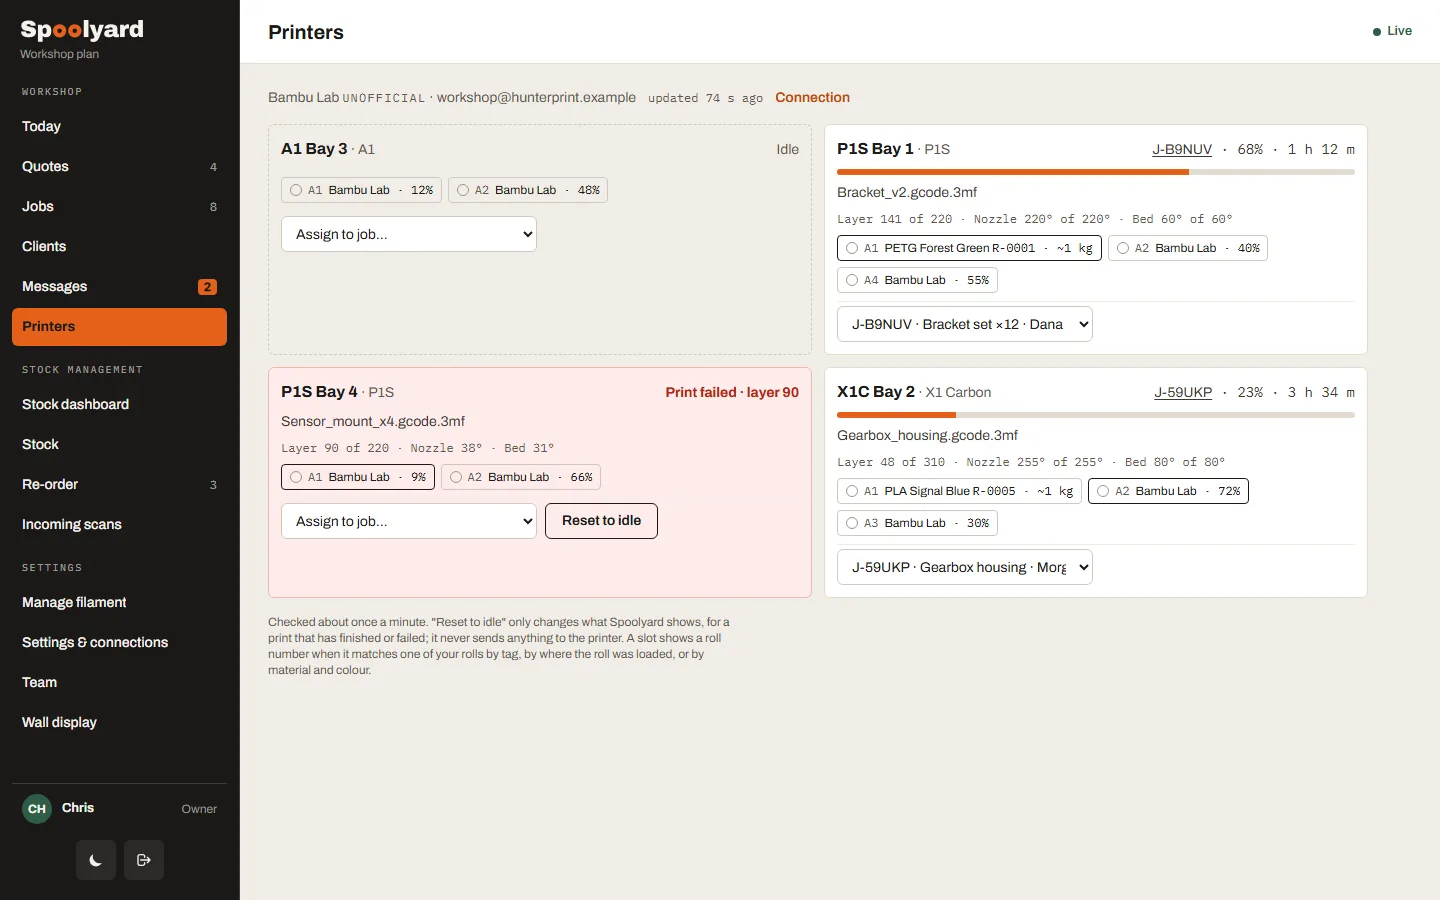Open J-59UKP Gearbox housing job dropdown
This screenshot has height=900, width=1440.
965,567
